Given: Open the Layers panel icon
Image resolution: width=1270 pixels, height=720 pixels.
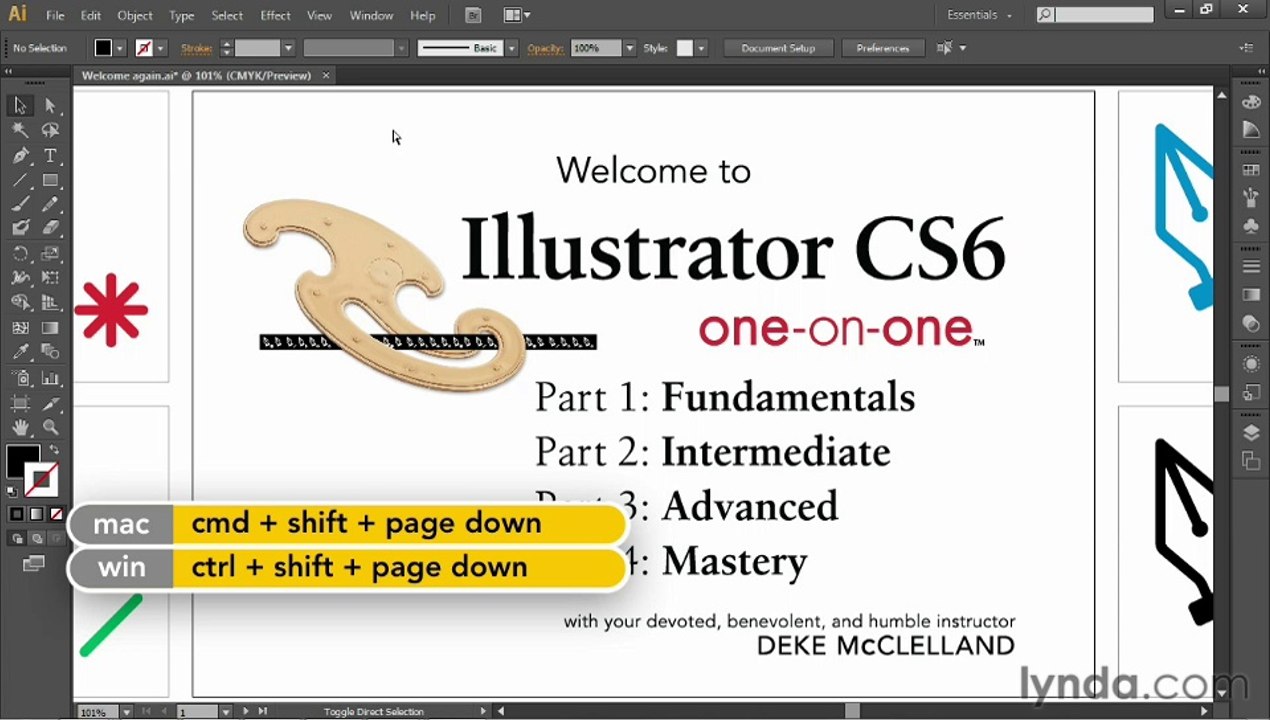Looking at the screenshot, I should click(1251, 433).
